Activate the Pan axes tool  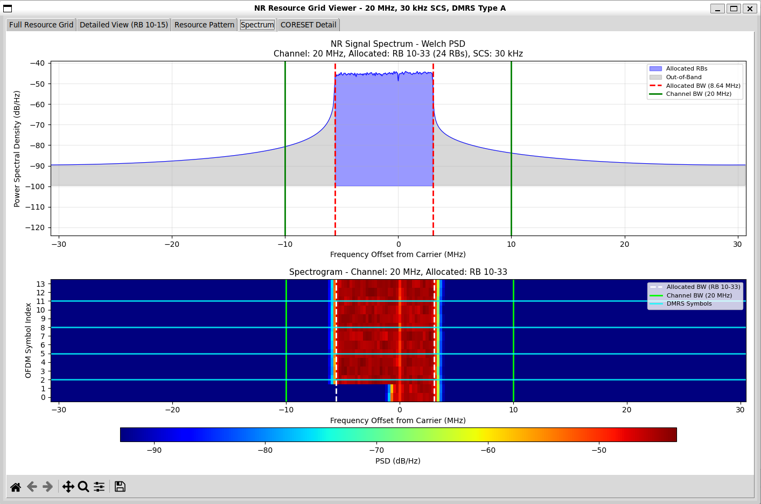(68, 486)
